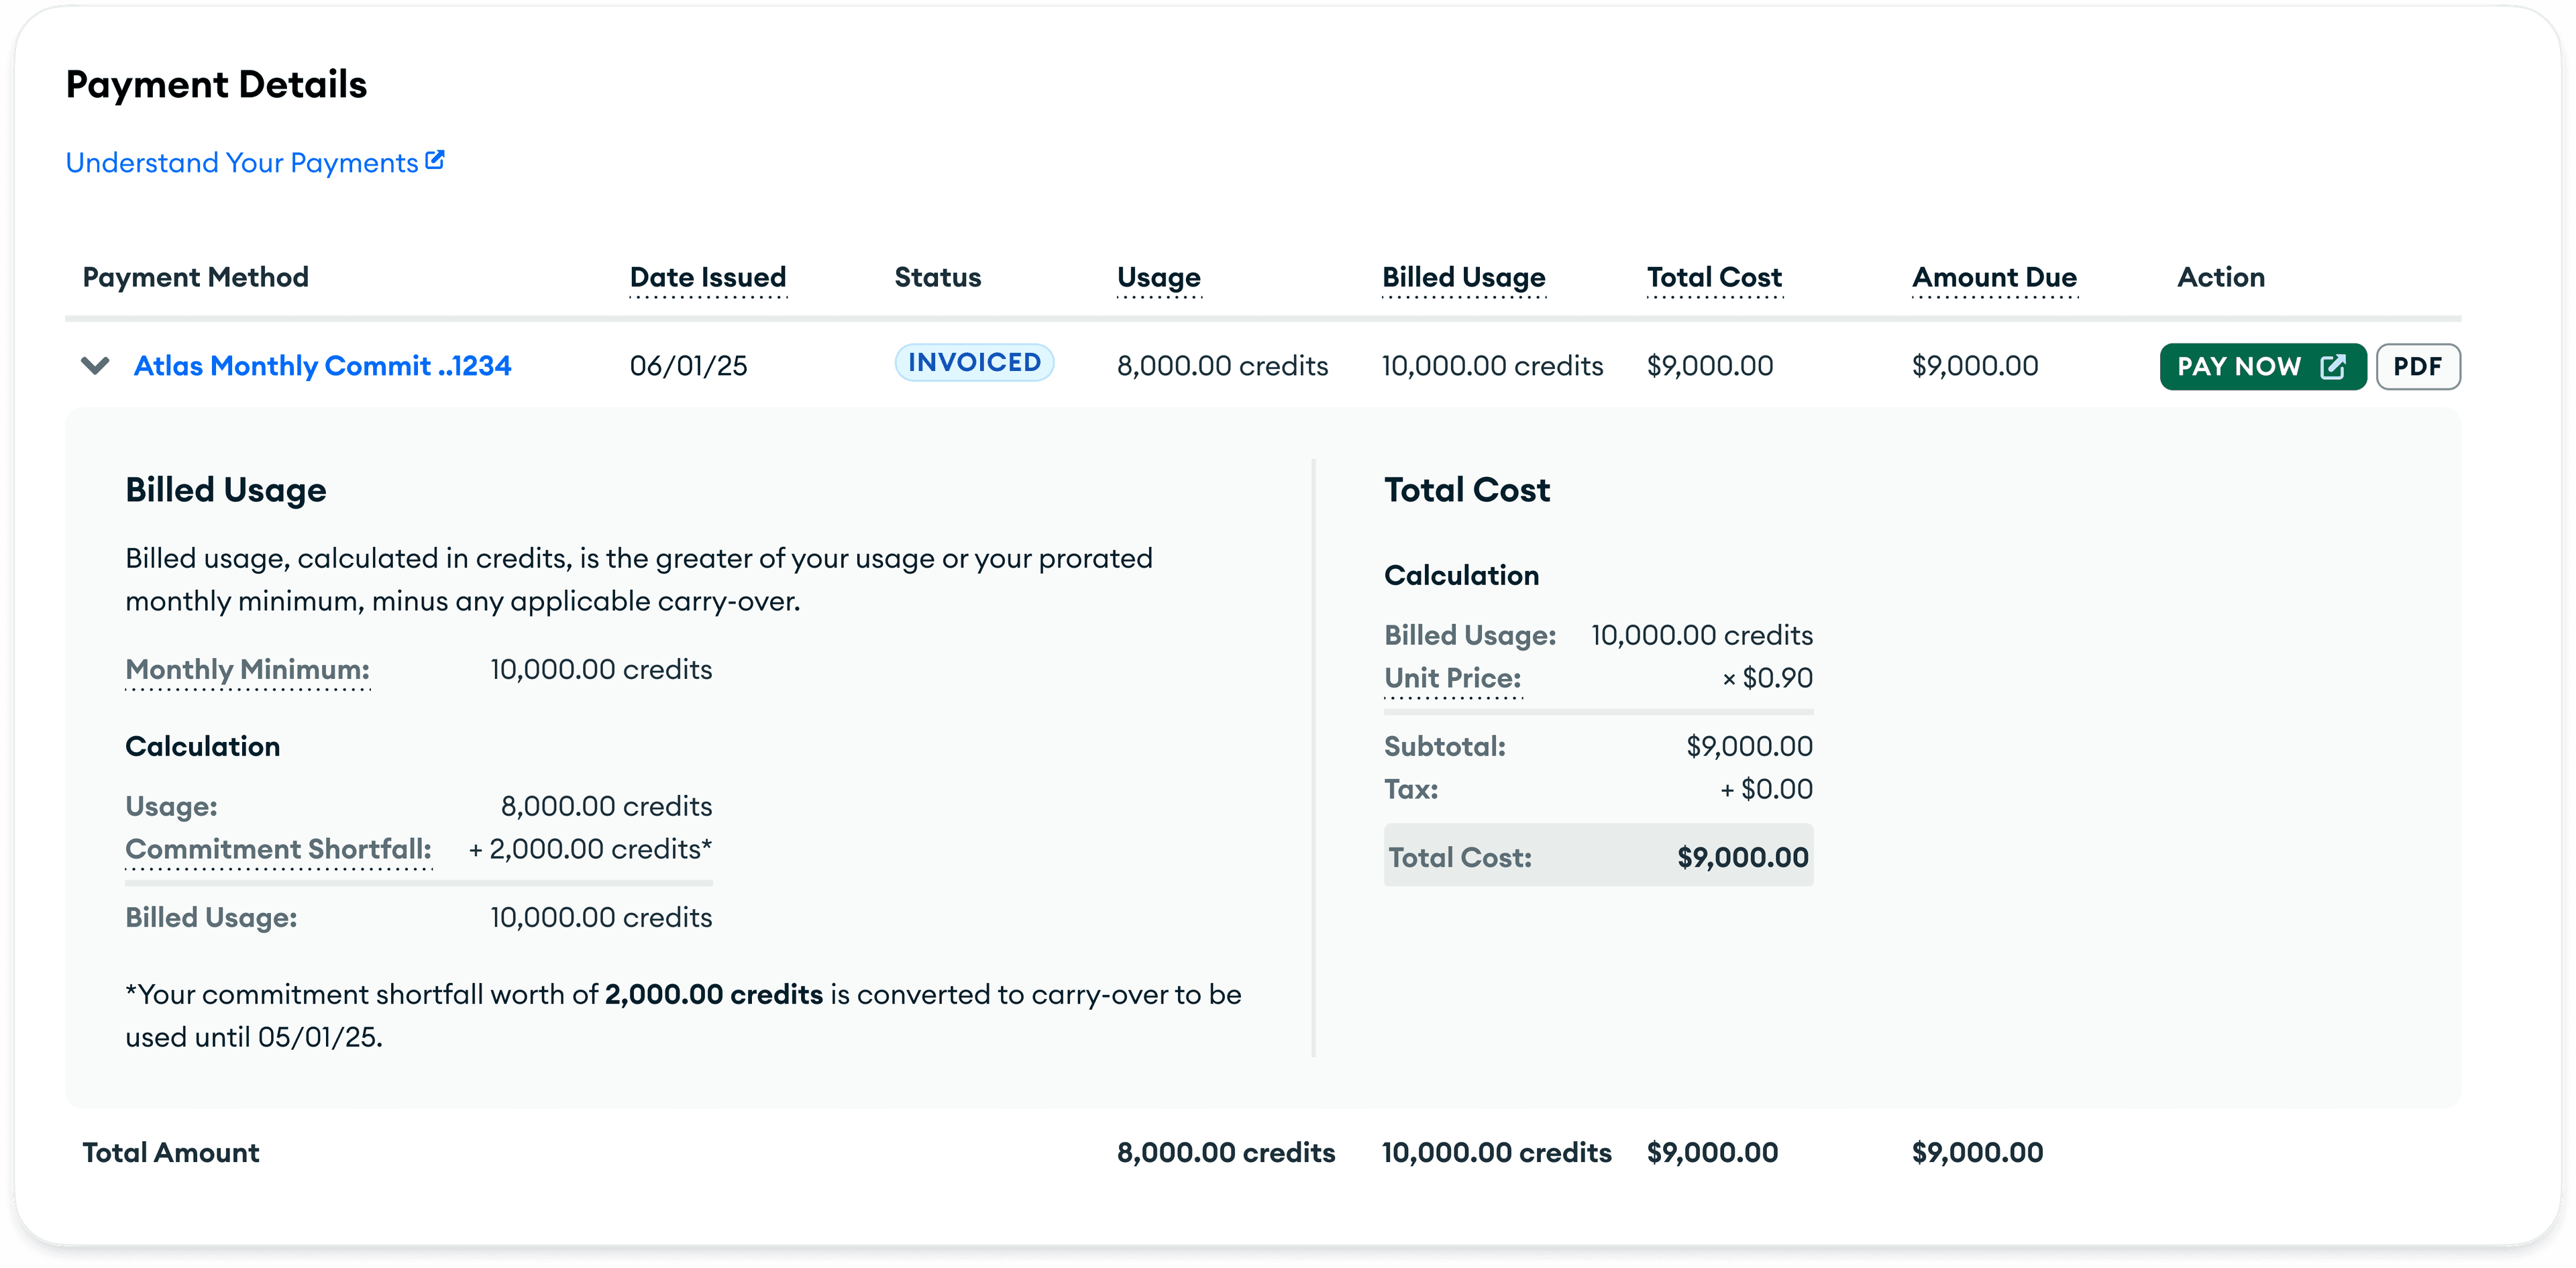Viewport: 2576px width, 1268px height.
Task: Click the Monthly Minimum term for its definition
Action: pos(246,669)
